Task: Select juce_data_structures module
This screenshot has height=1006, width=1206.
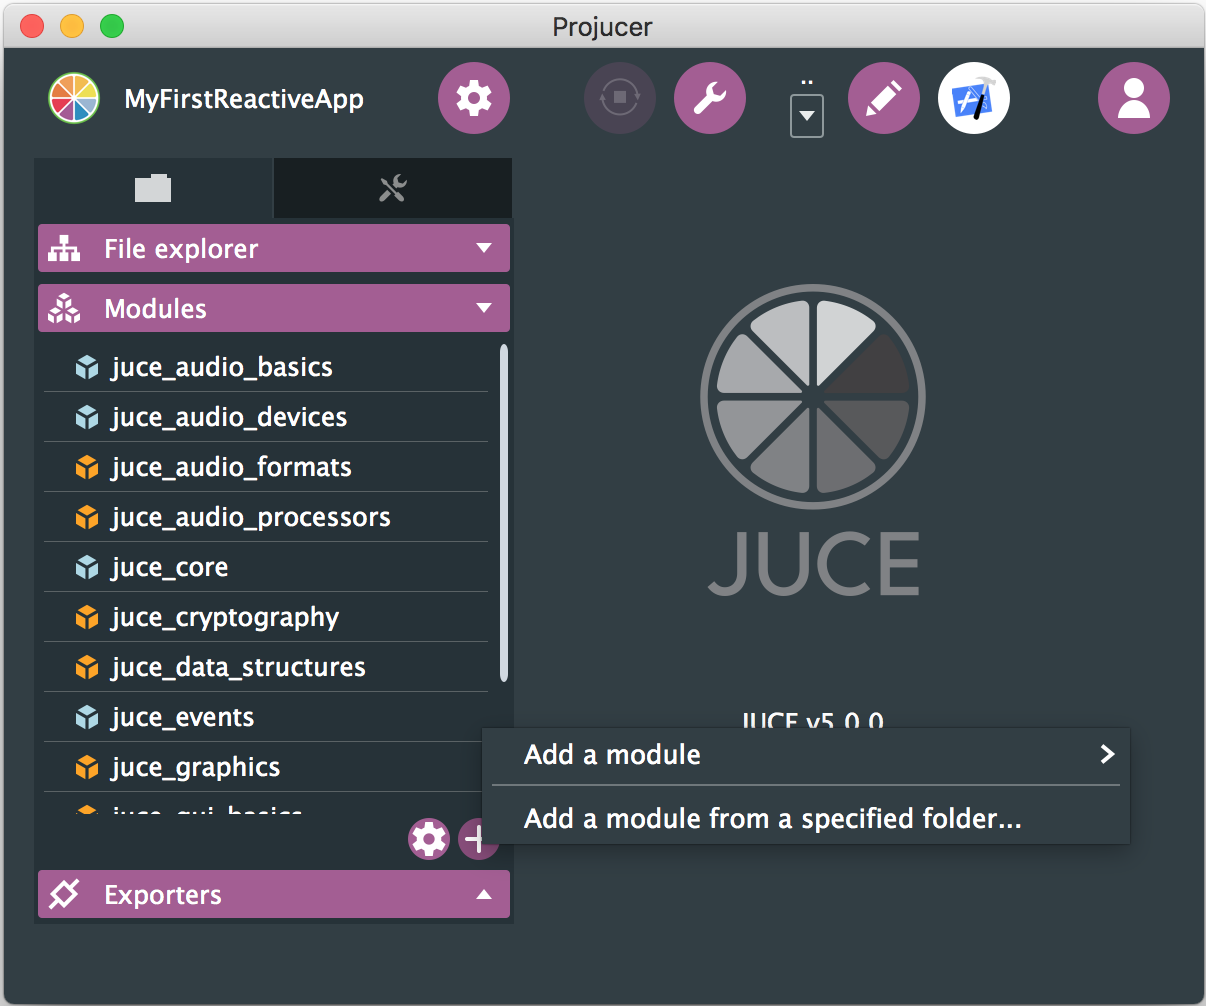Action: click(x=266, y=667)
